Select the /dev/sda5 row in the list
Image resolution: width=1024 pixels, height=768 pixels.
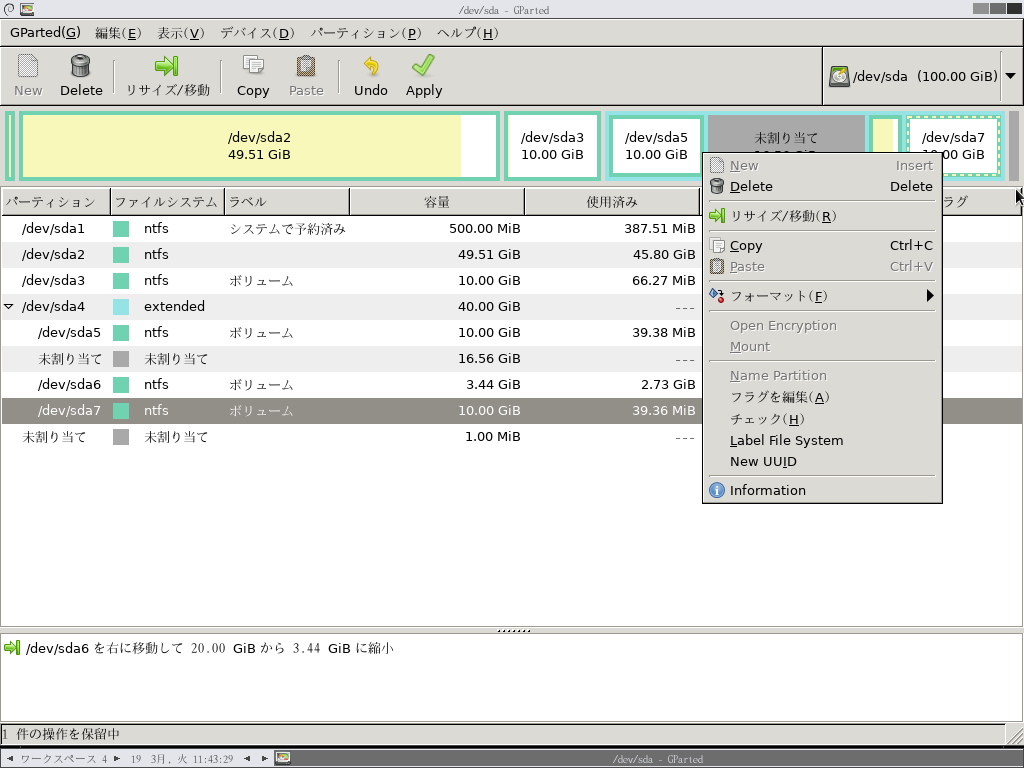point(351,332)
